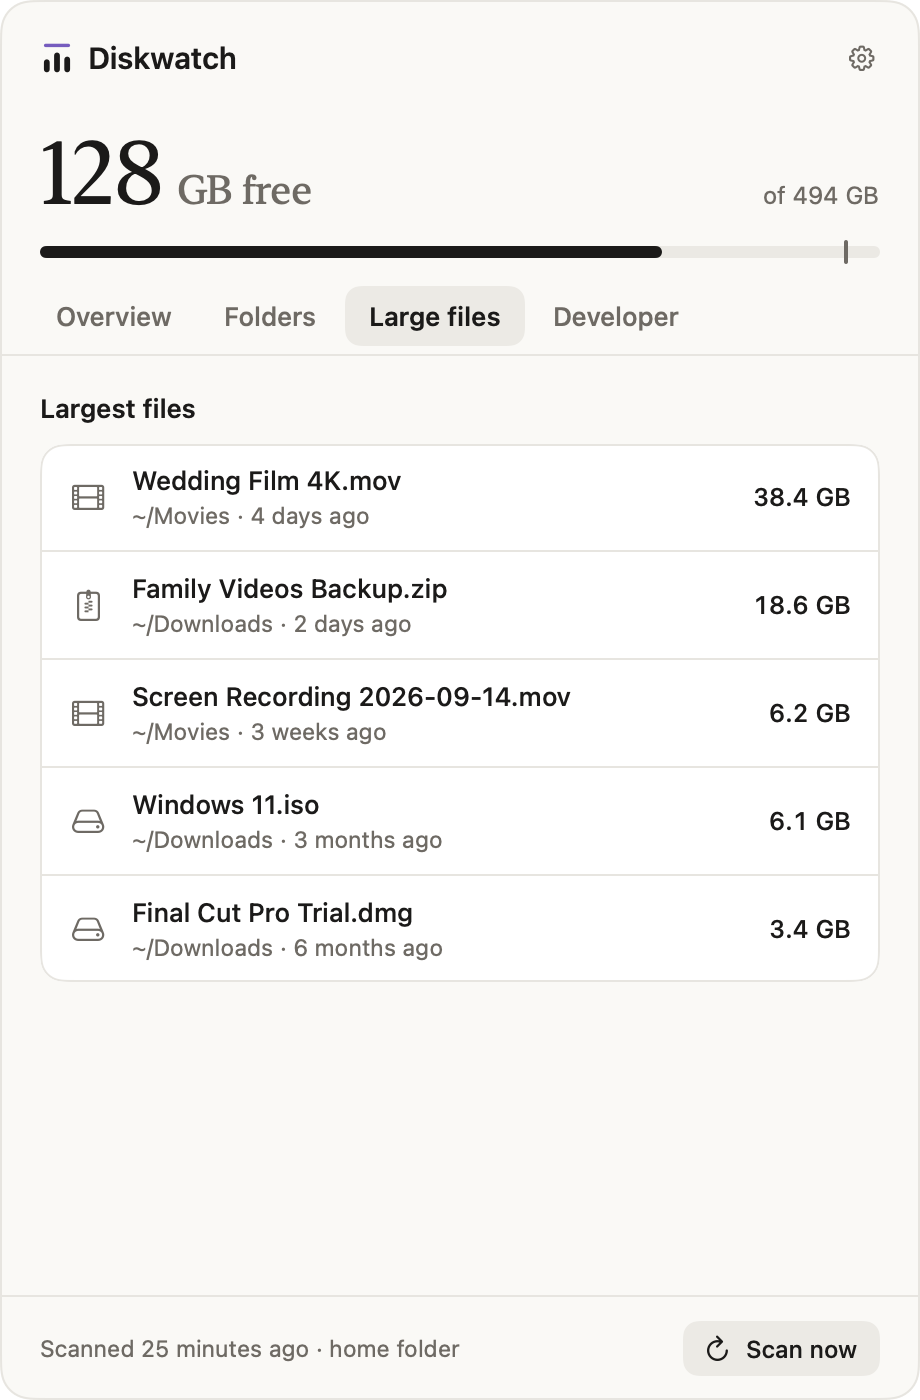Viewport: 920px width, 1400px height.
Task: Click the disk image icon for Final Cut Pro Trial.dmg
Action: pos(88,929)
